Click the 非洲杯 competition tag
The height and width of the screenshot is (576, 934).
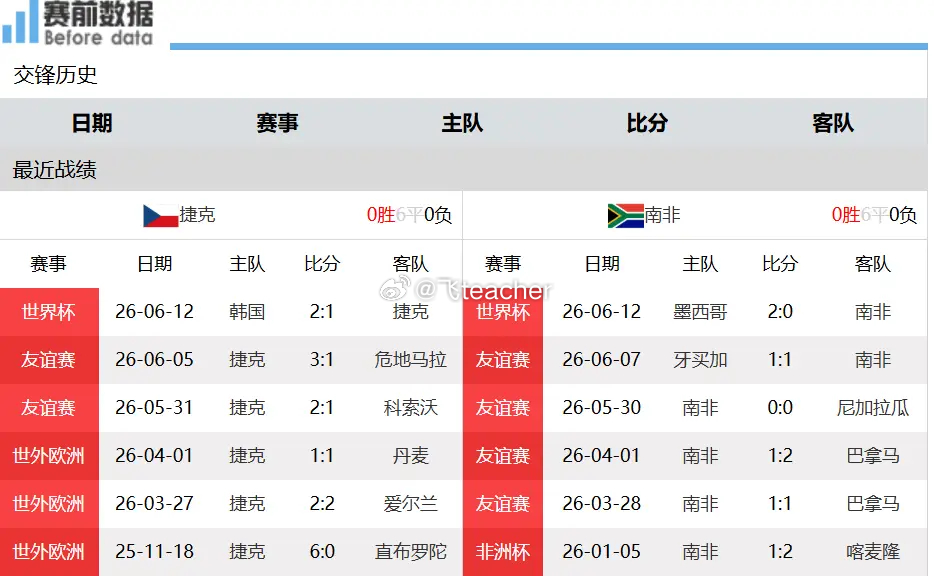point(503,552)
